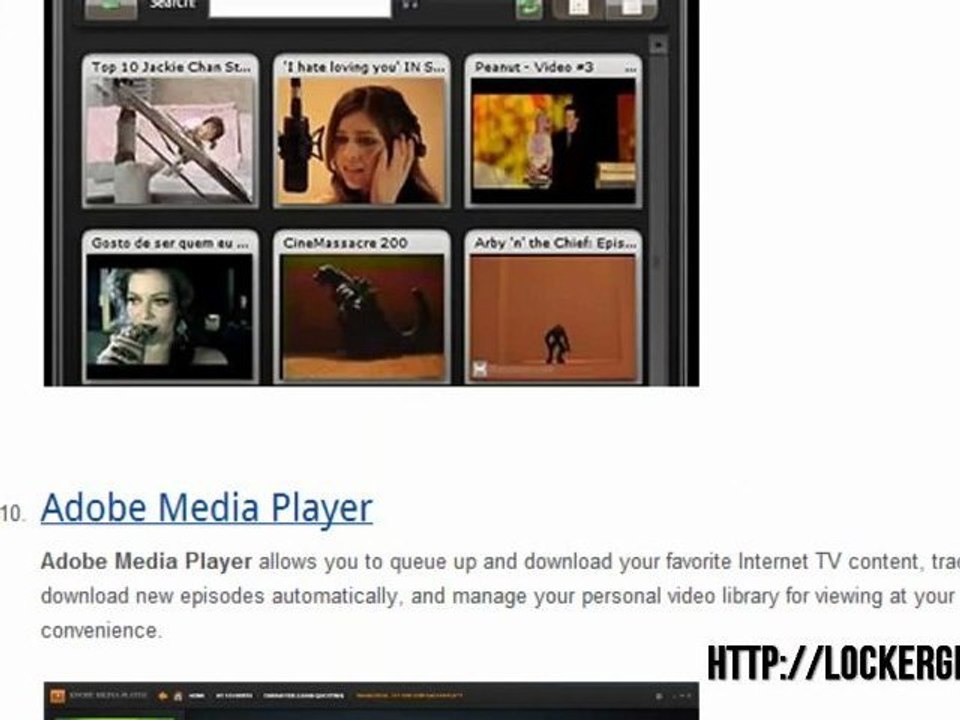Click the Top 10 Jackie Chan St... title
The height and width of the screenshot is (720, 960).
click(x=171, y=67)
